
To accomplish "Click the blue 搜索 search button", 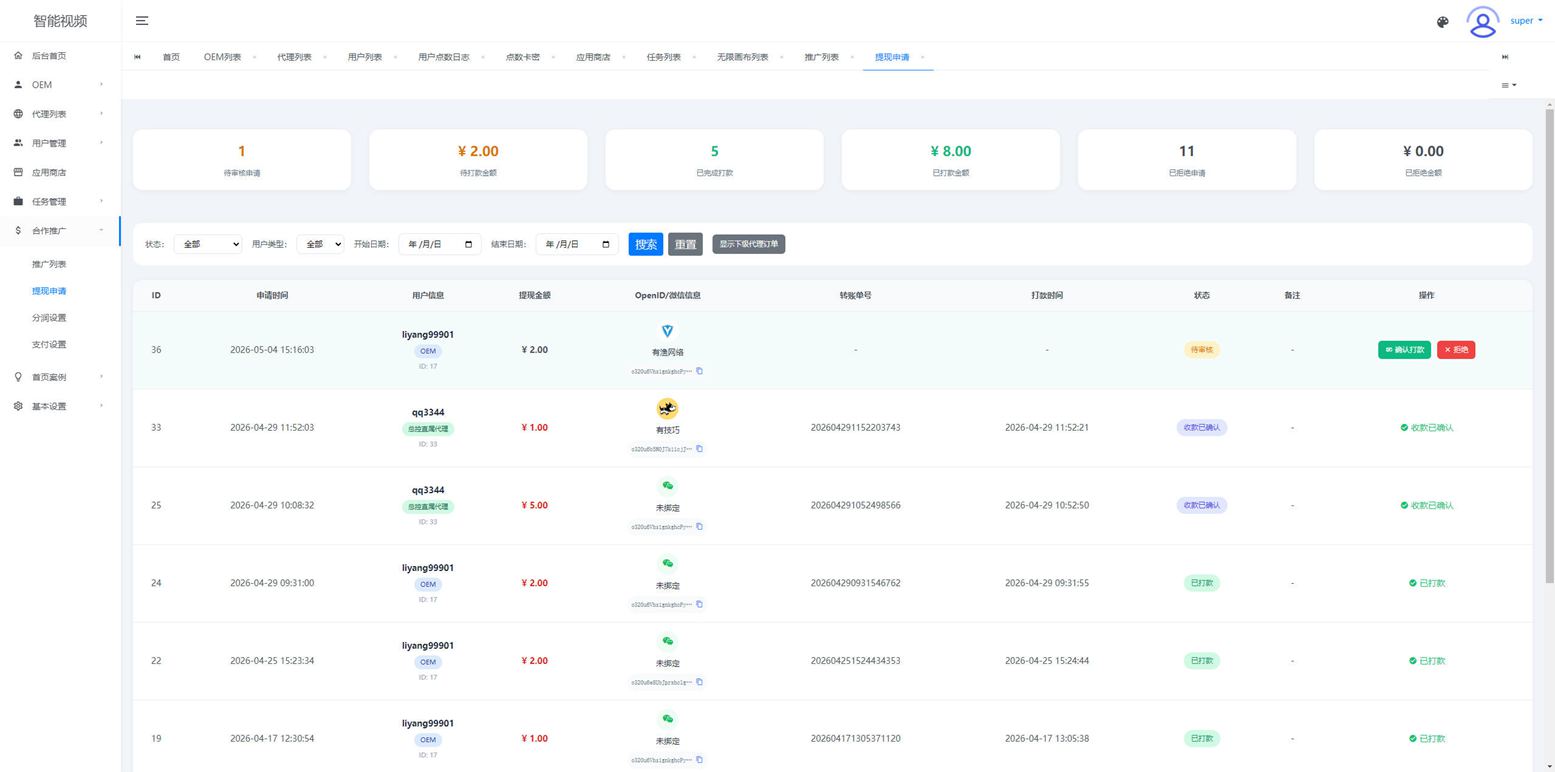I will 646,244.
